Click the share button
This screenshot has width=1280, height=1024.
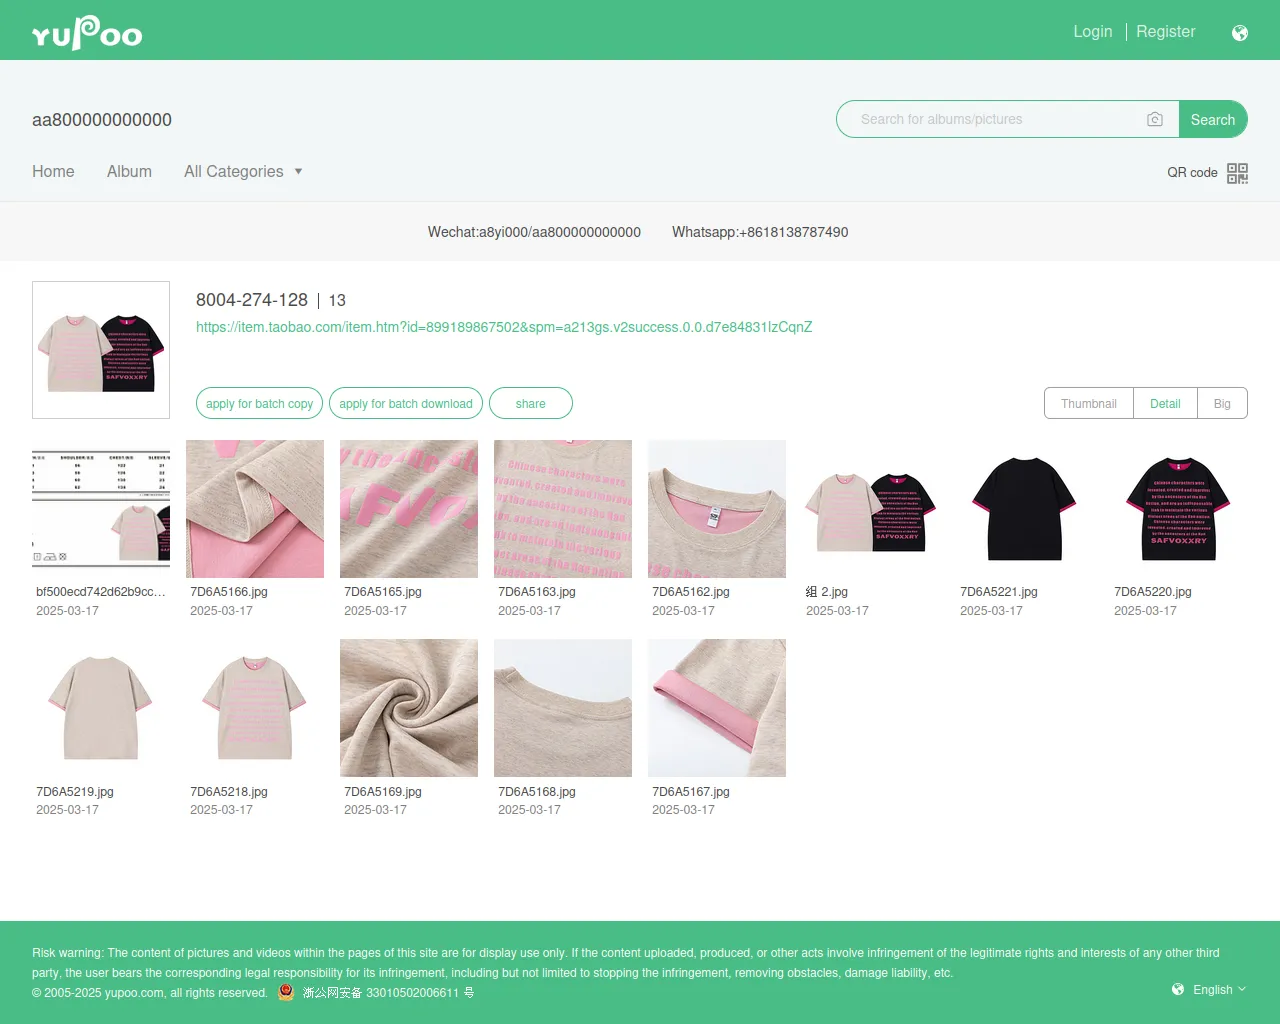coord(531,403)
